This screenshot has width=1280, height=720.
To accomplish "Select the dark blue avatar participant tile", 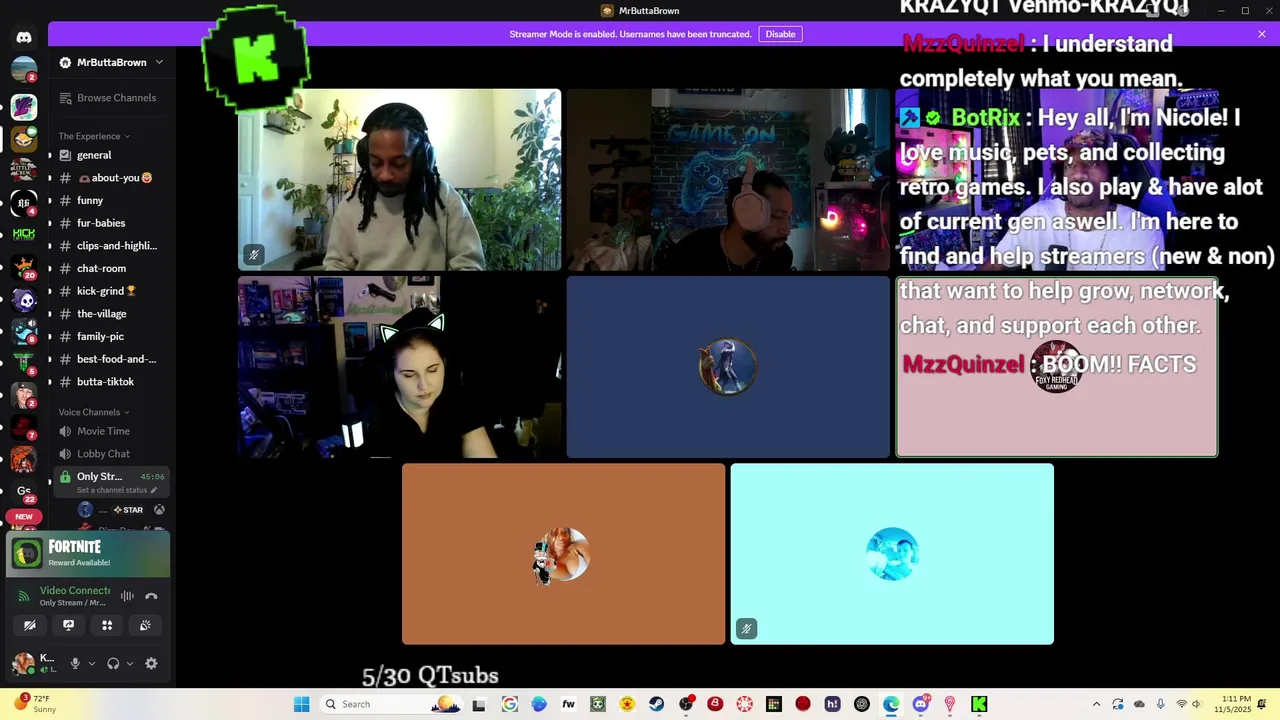I will coord(728,367).
